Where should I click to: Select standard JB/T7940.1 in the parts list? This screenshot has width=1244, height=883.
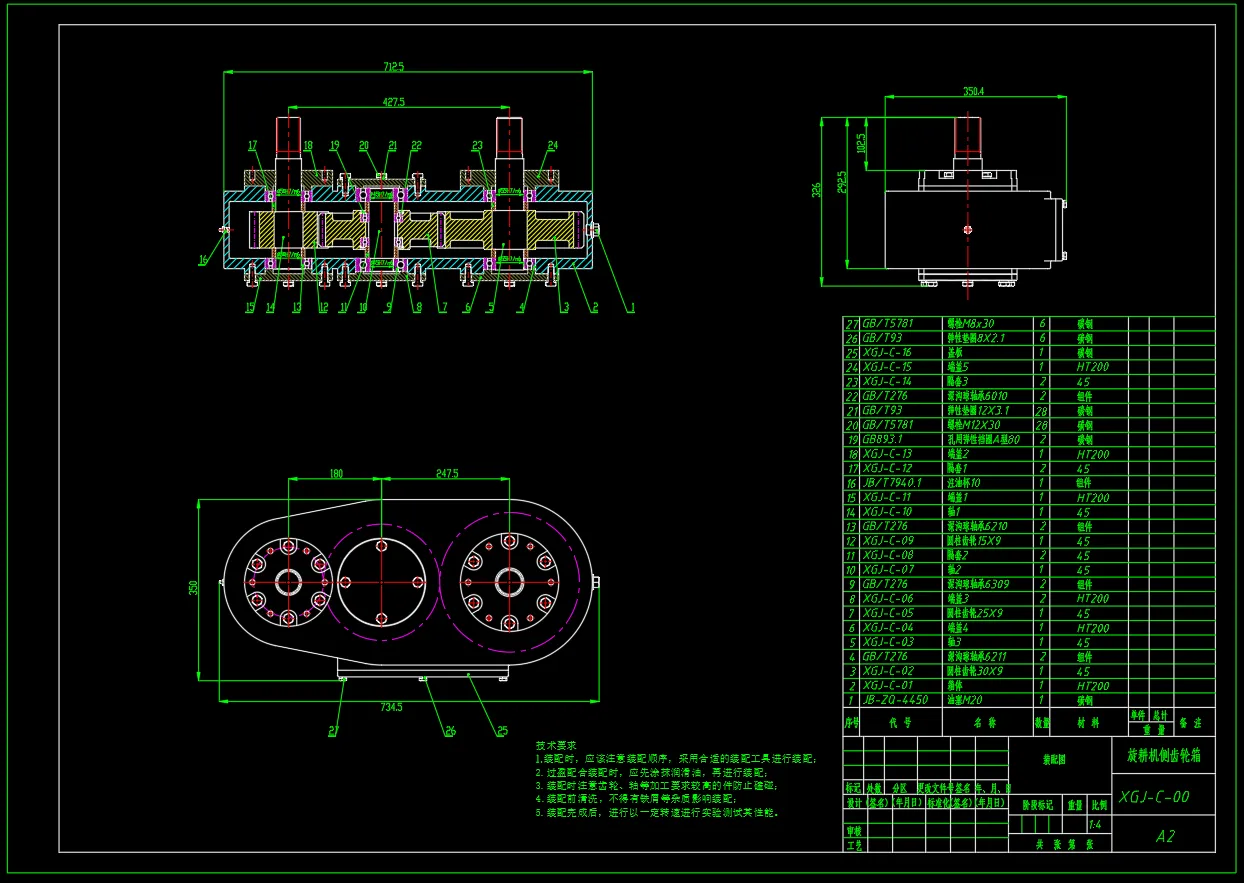point(892,483)
